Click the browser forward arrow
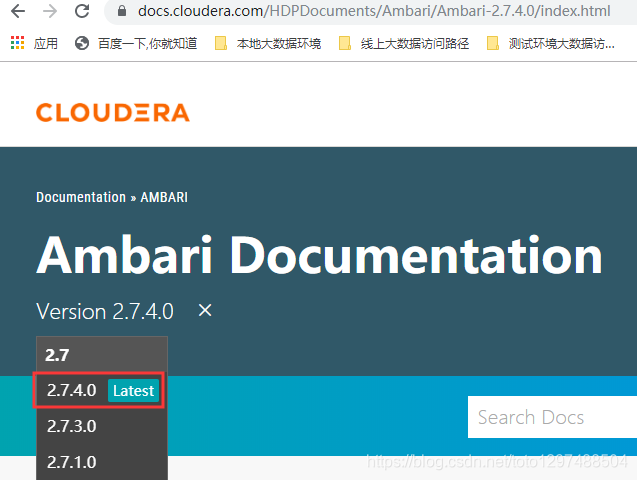The width and height of the screenshot is (637, 480). pos(50,11)
